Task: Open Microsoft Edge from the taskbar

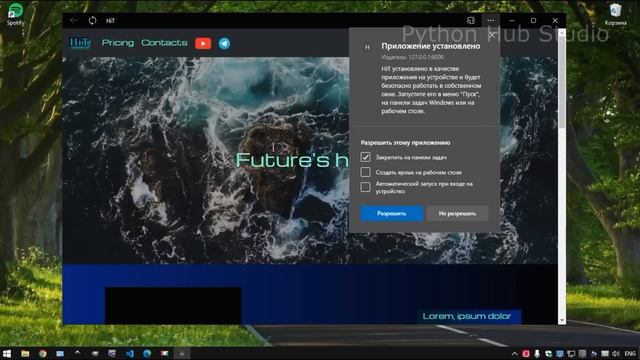Action: 147,353
